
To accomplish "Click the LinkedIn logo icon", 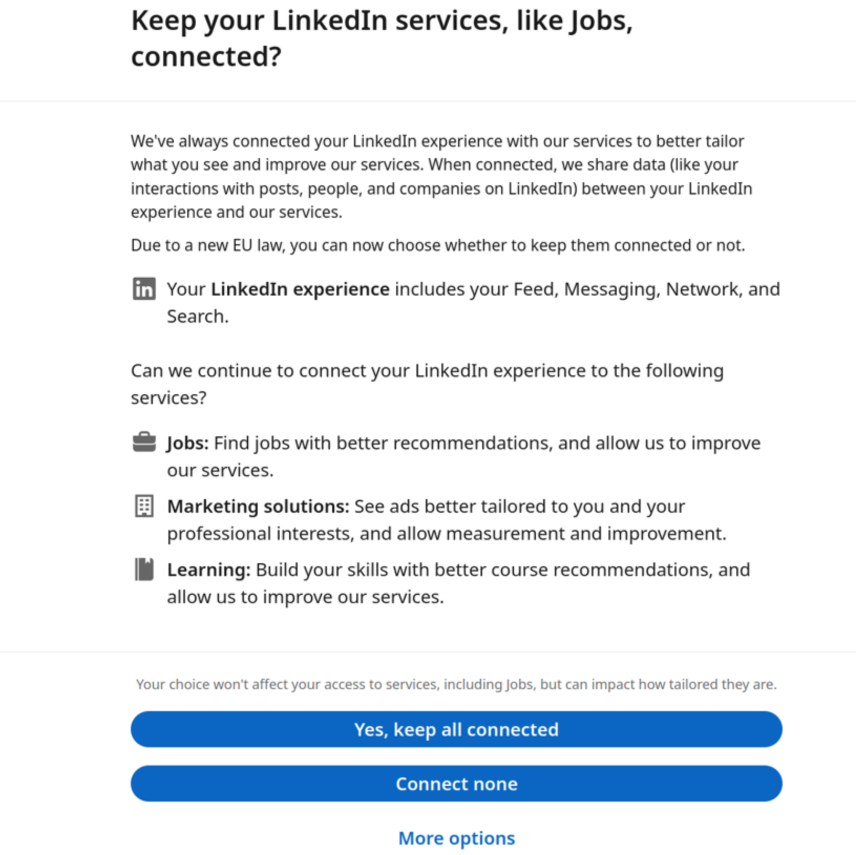I will point(144,290).
